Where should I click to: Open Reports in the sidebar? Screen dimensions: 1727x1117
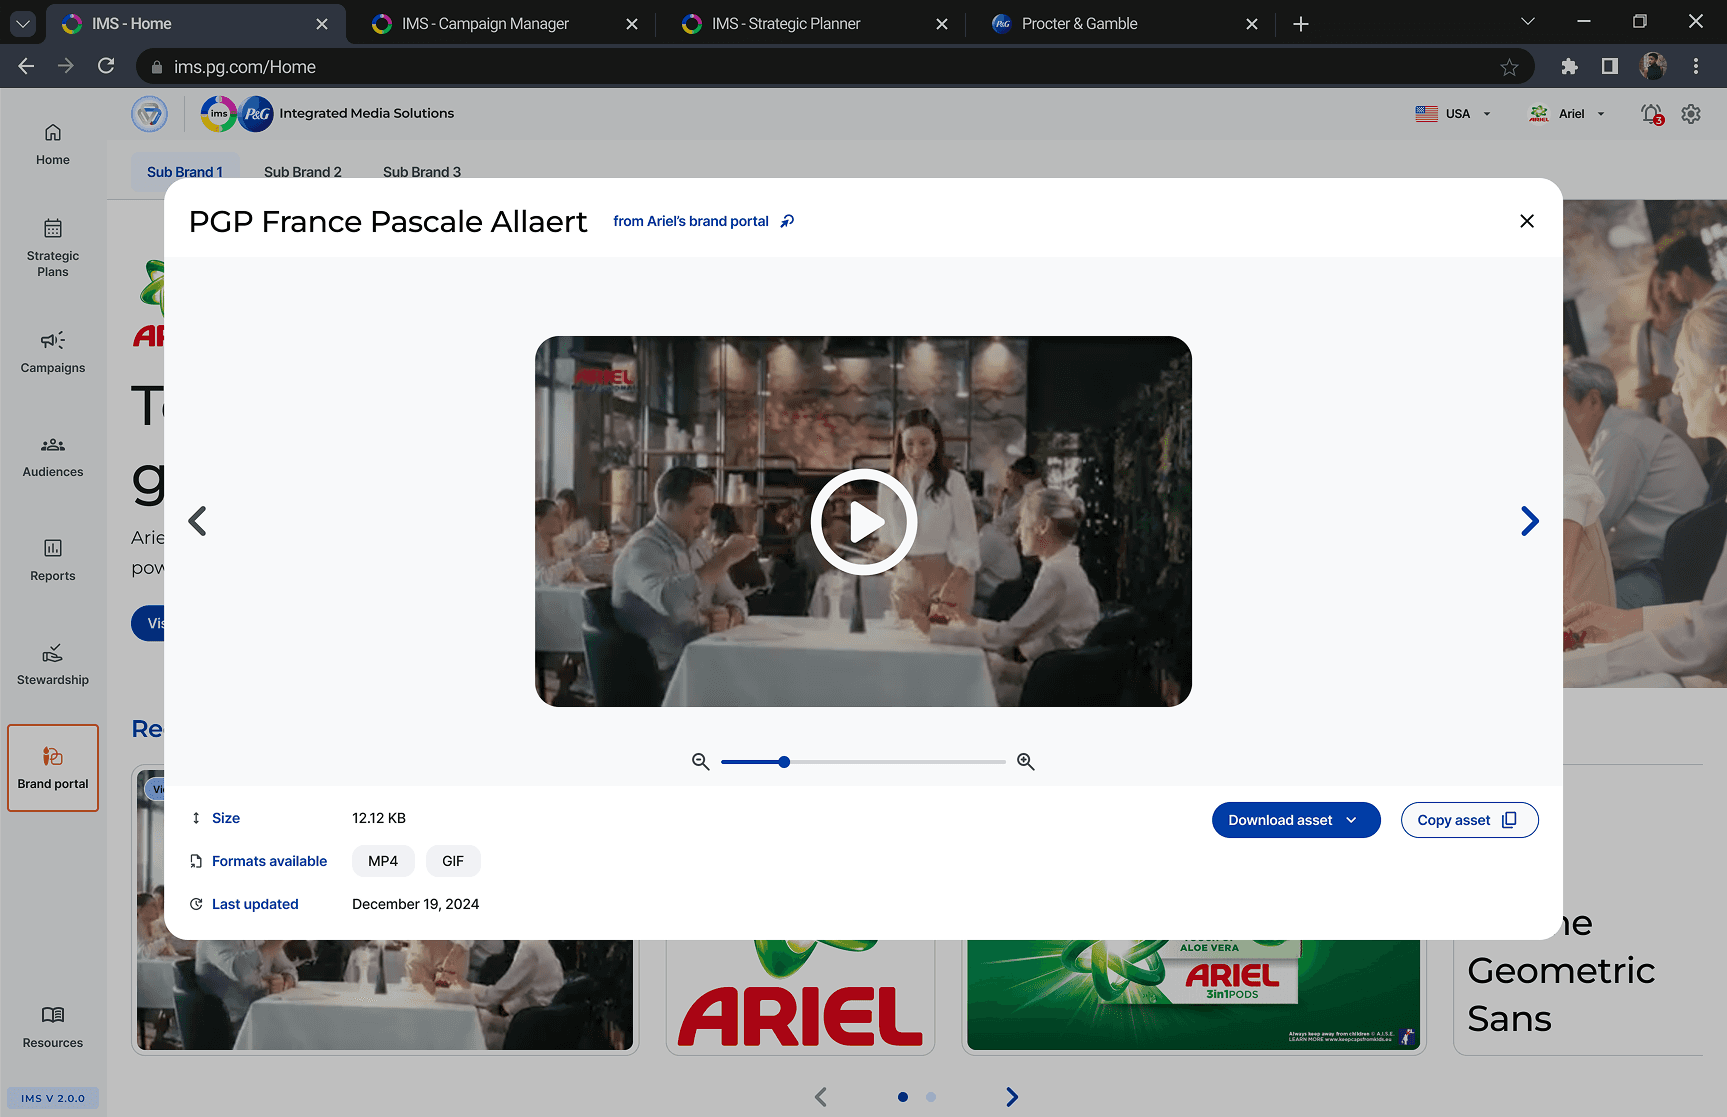click(x=53, y=561)
